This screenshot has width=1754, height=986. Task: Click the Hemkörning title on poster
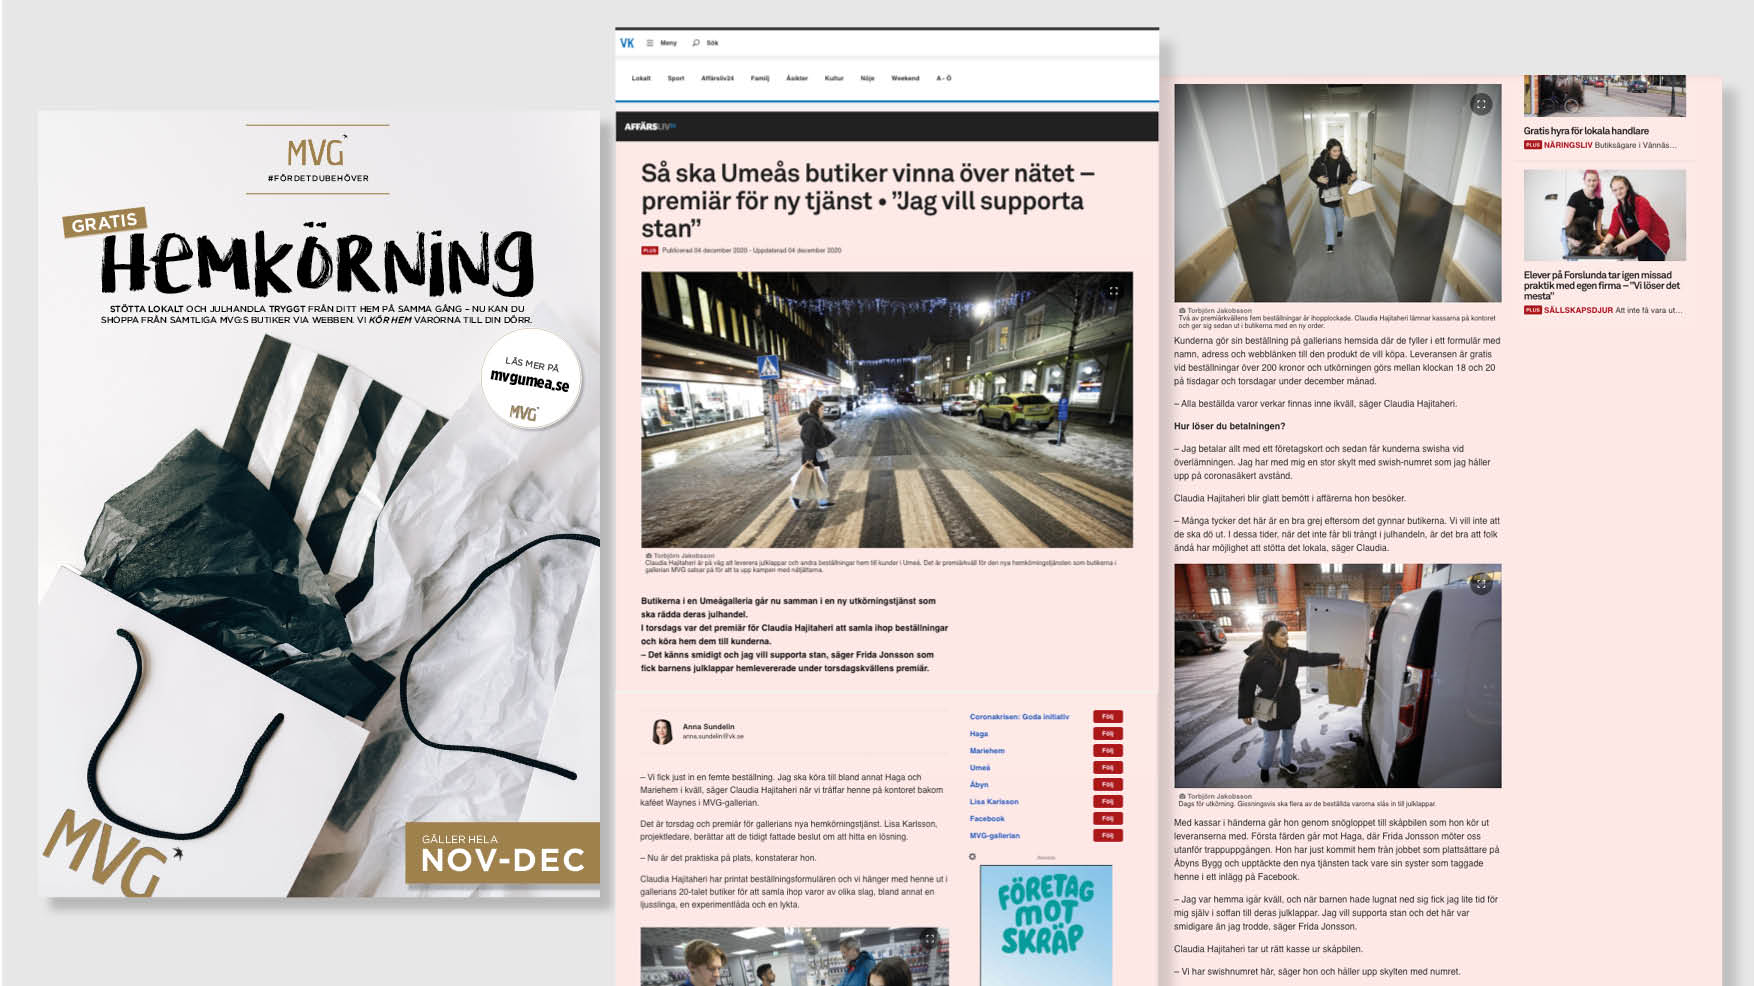(x=317, y=262)
